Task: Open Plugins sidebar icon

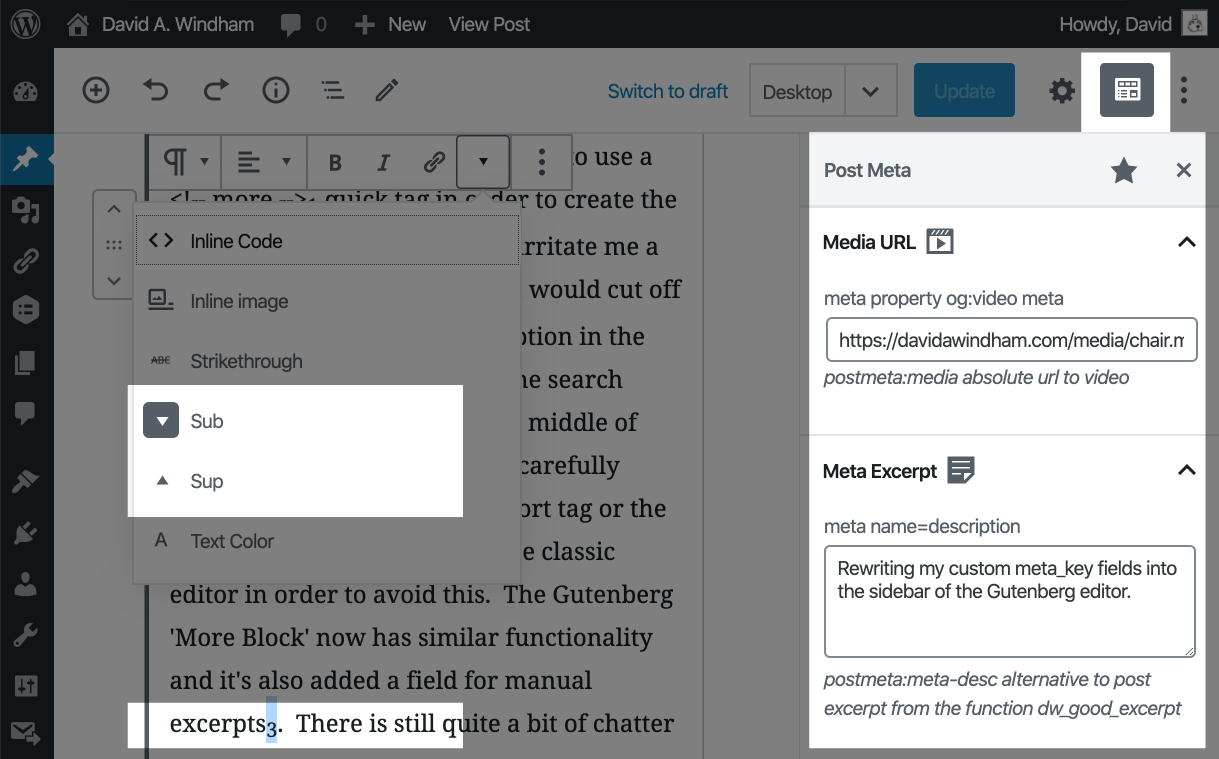Action: 26,534
